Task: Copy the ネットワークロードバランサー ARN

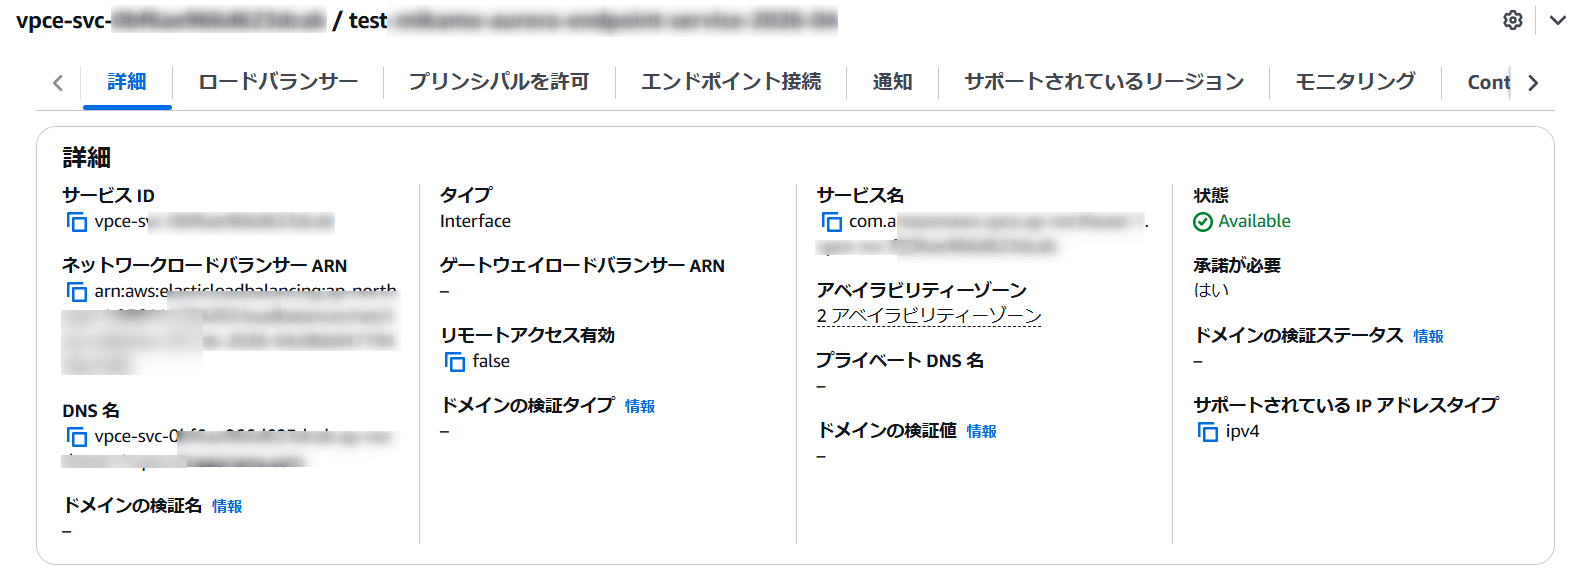Action: (77, 292)
